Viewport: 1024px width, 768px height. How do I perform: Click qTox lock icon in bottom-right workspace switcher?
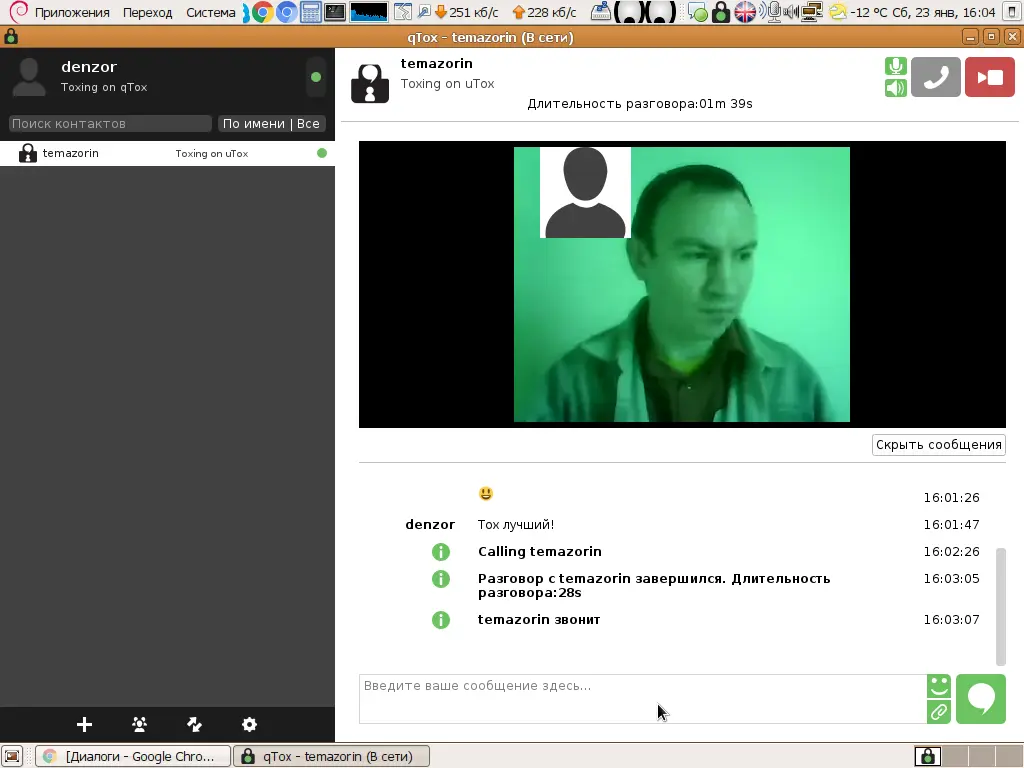pyautogui.click(x=927, y=756)
